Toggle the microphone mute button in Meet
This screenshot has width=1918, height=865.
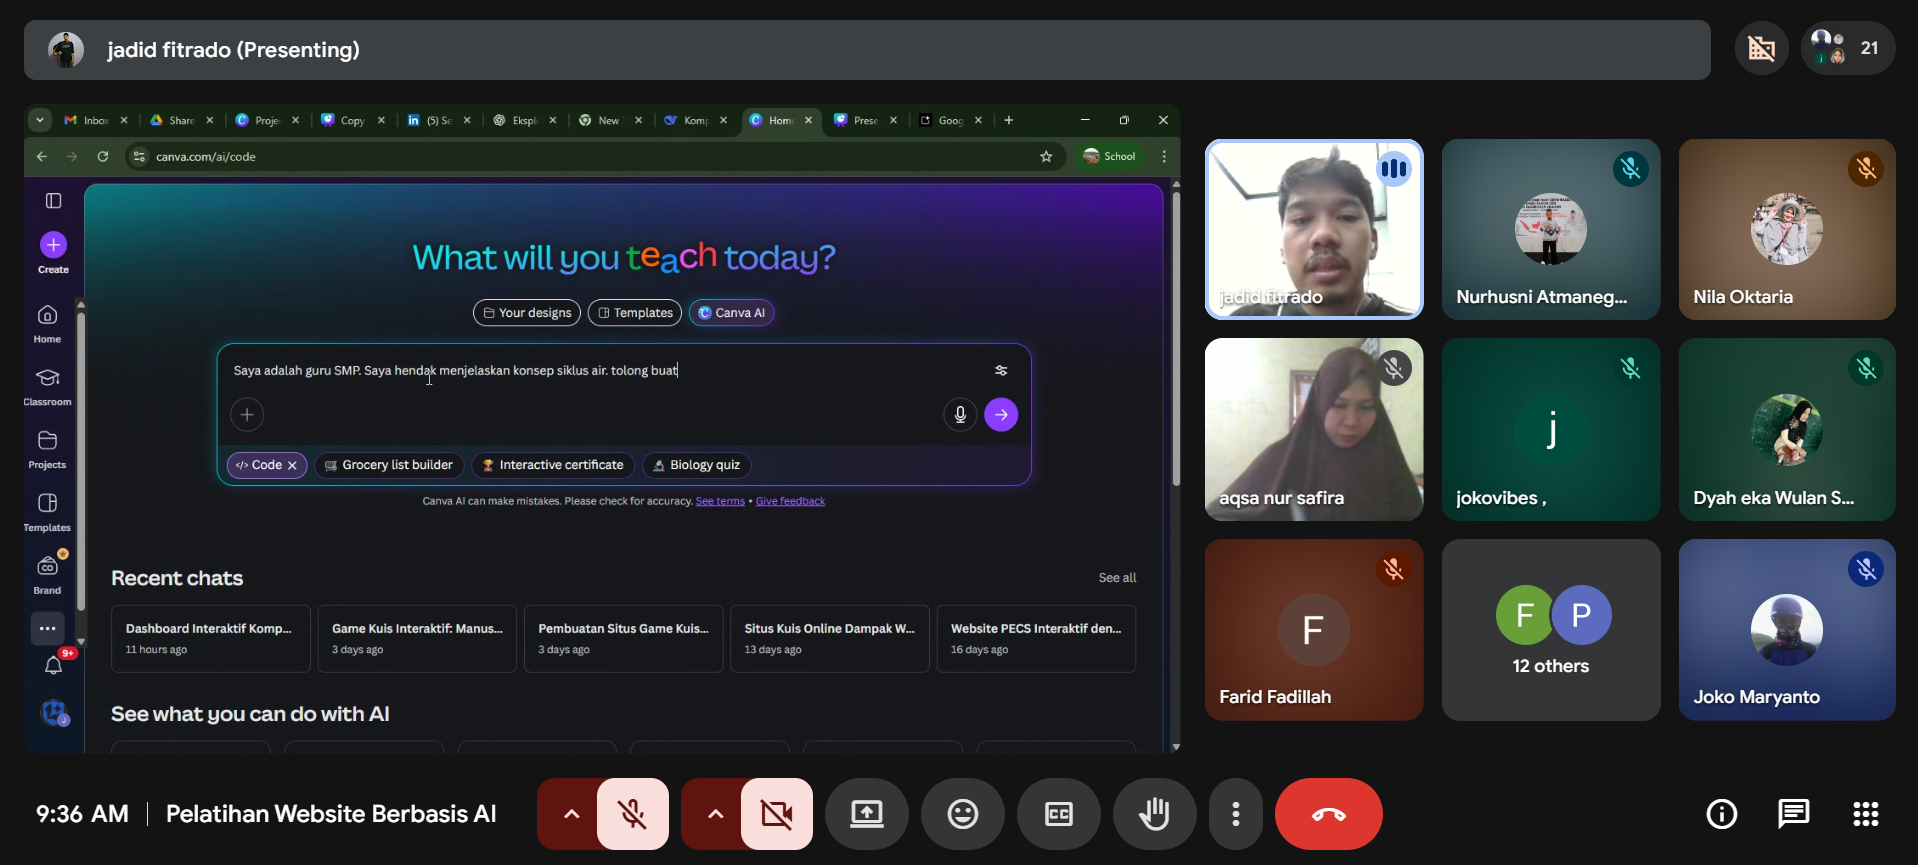point(633,814)
